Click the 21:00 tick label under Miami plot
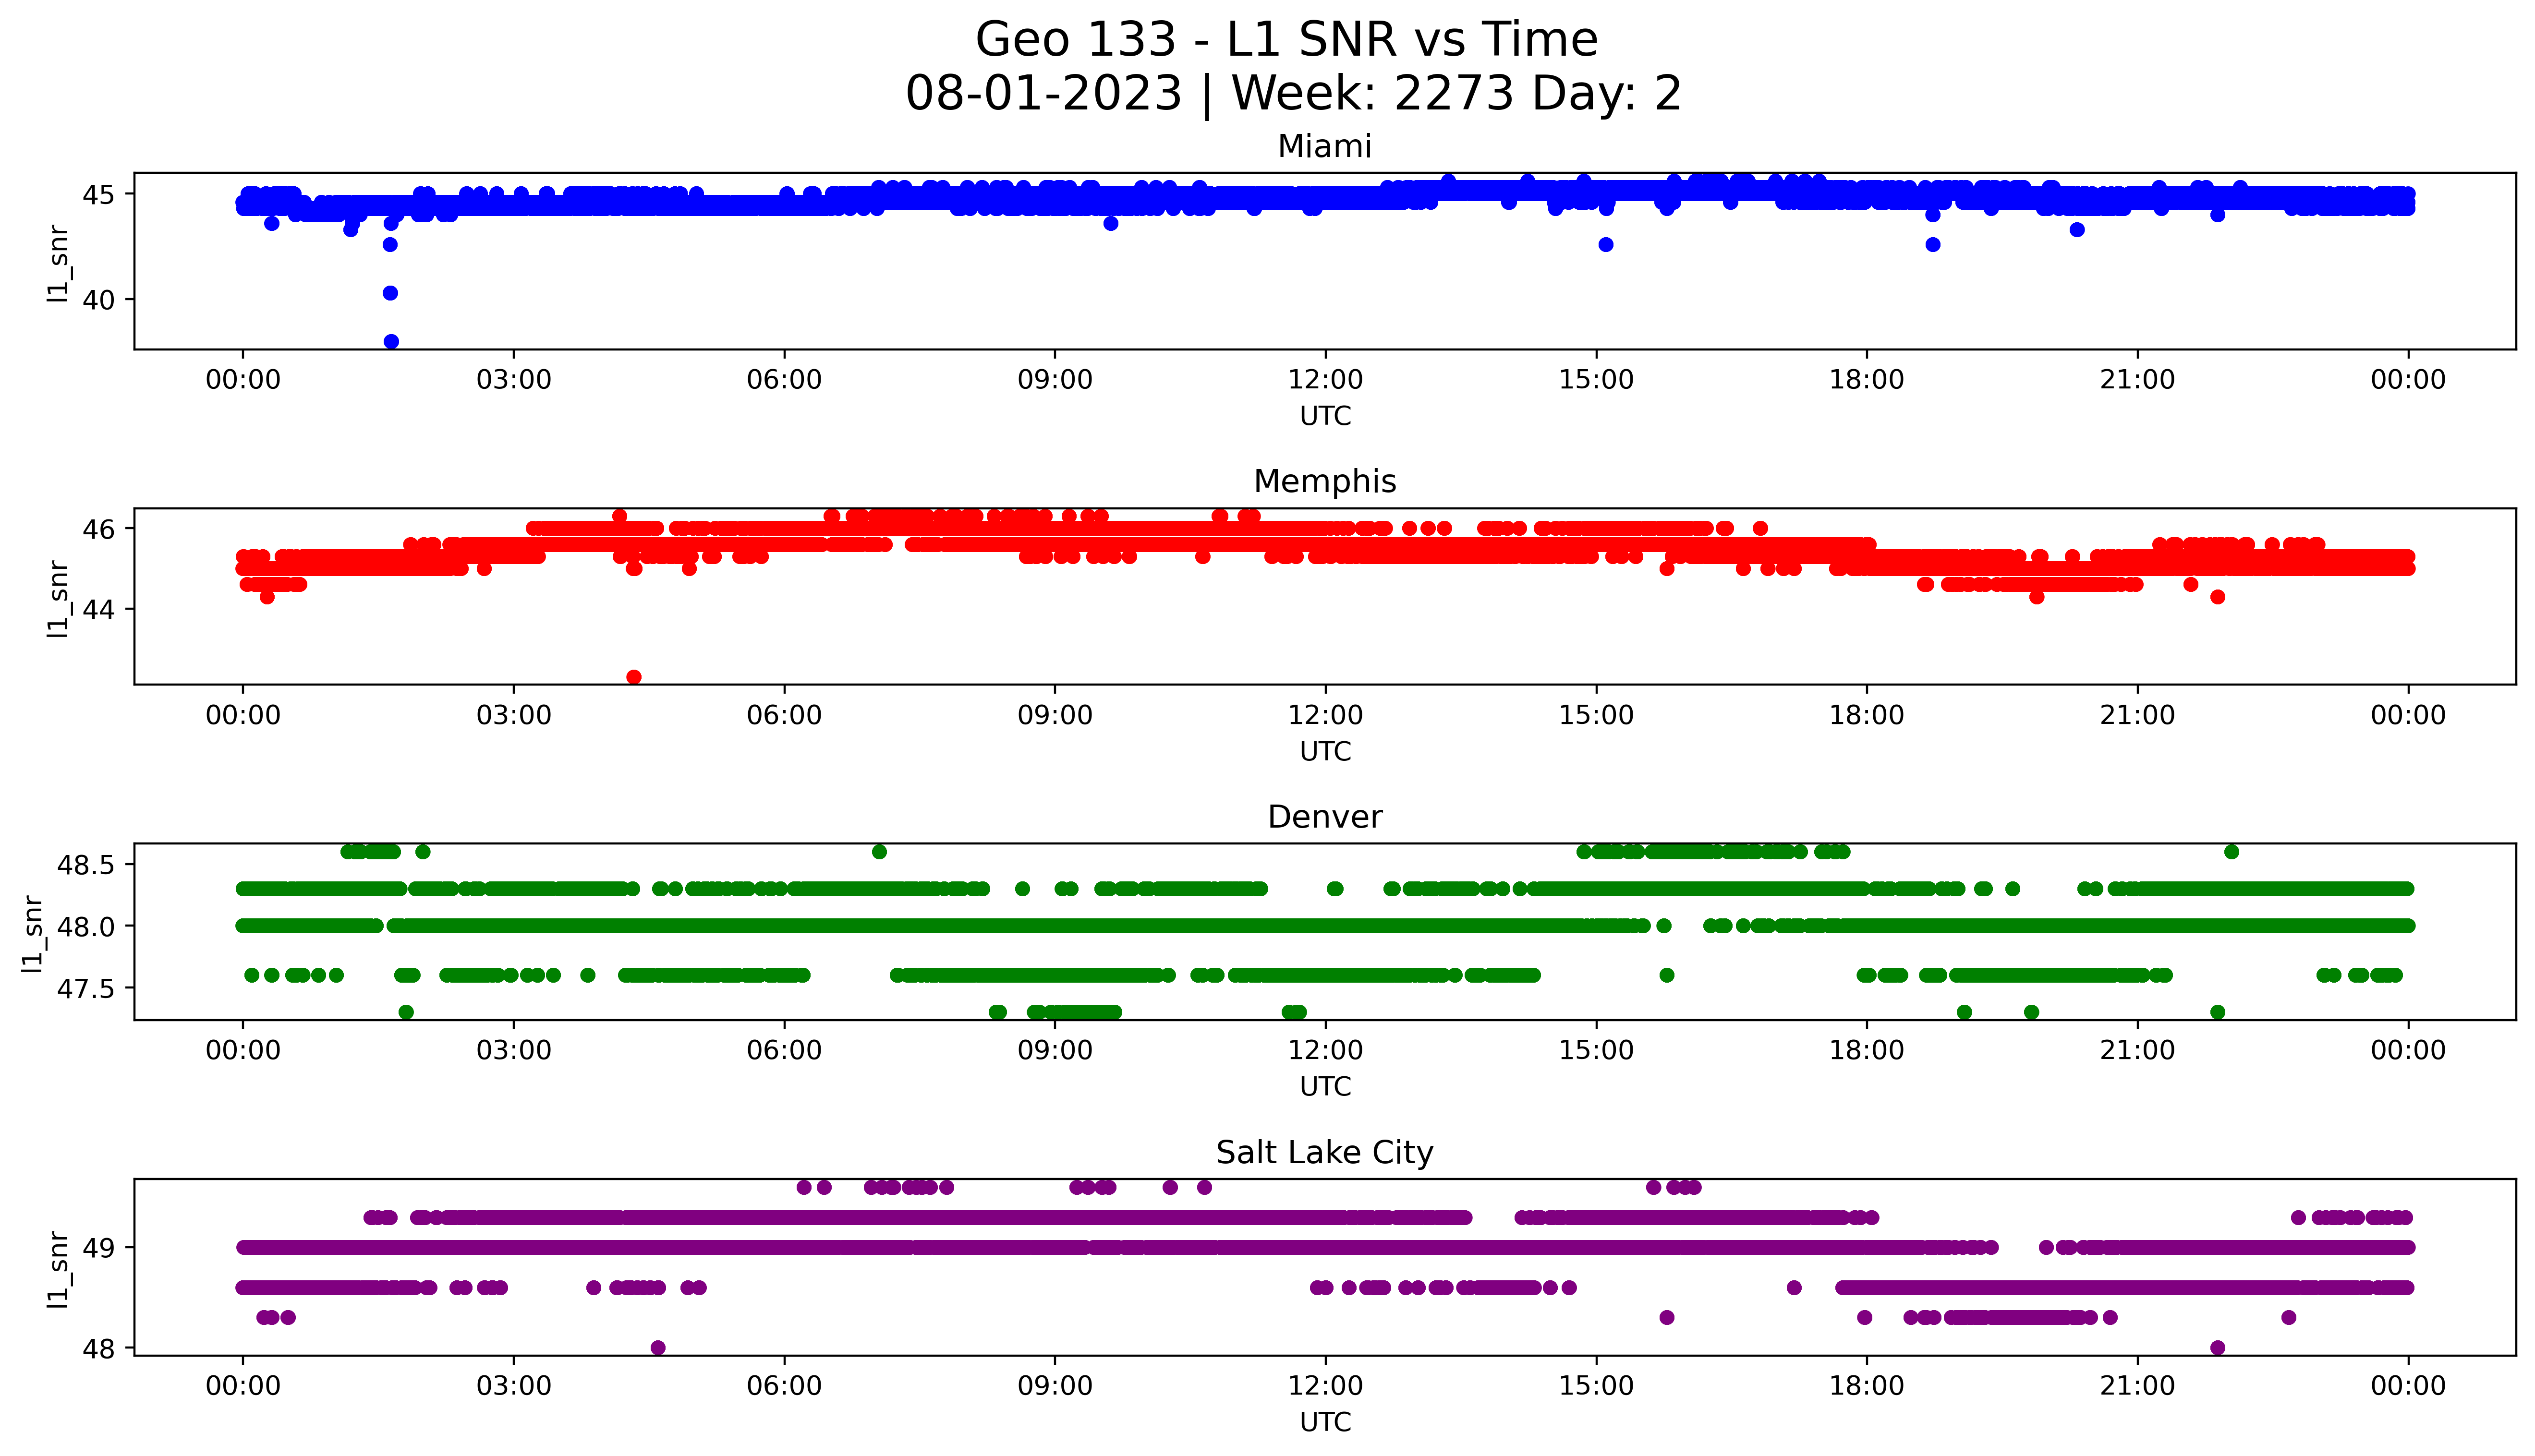Screen dimensions: 2535x1456 (2137, 380)
